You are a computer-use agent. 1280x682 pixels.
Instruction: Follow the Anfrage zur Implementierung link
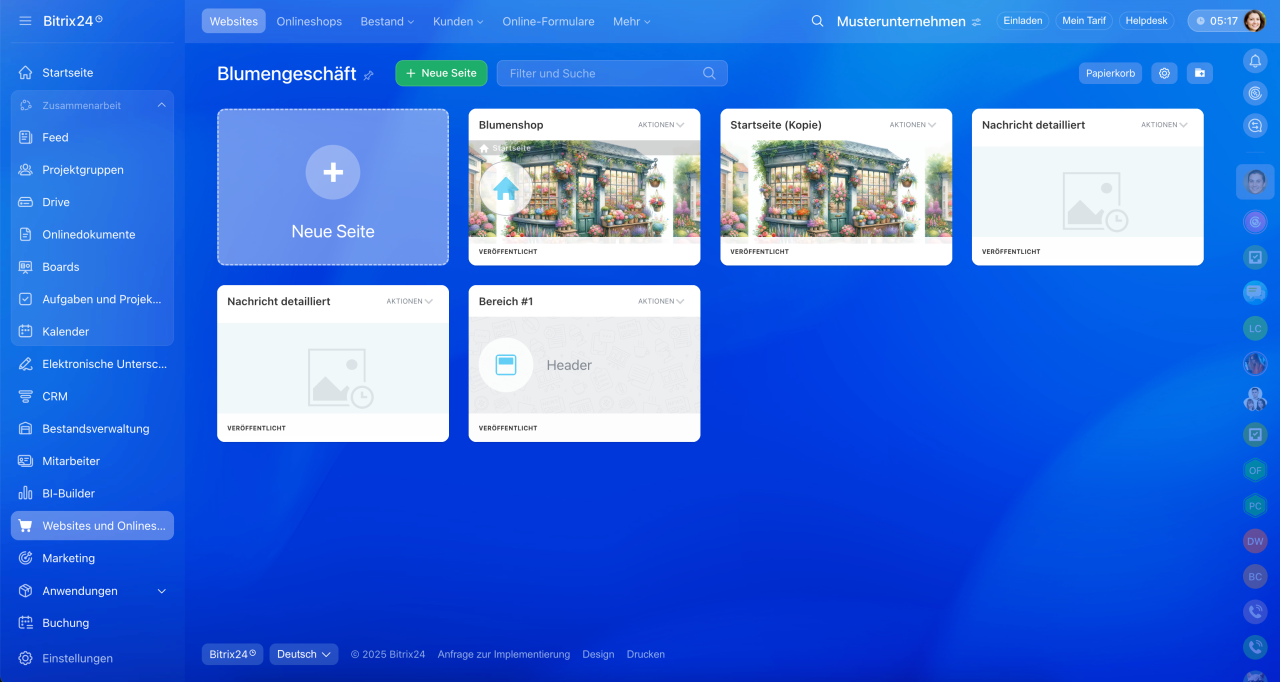504,654
